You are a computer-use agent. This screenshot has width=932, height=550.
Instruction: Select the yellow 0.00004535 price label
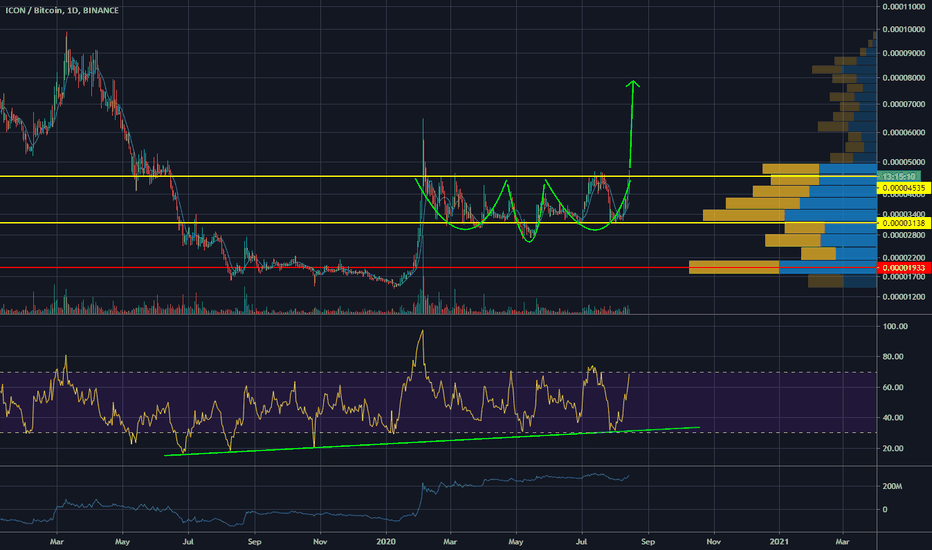903,188
